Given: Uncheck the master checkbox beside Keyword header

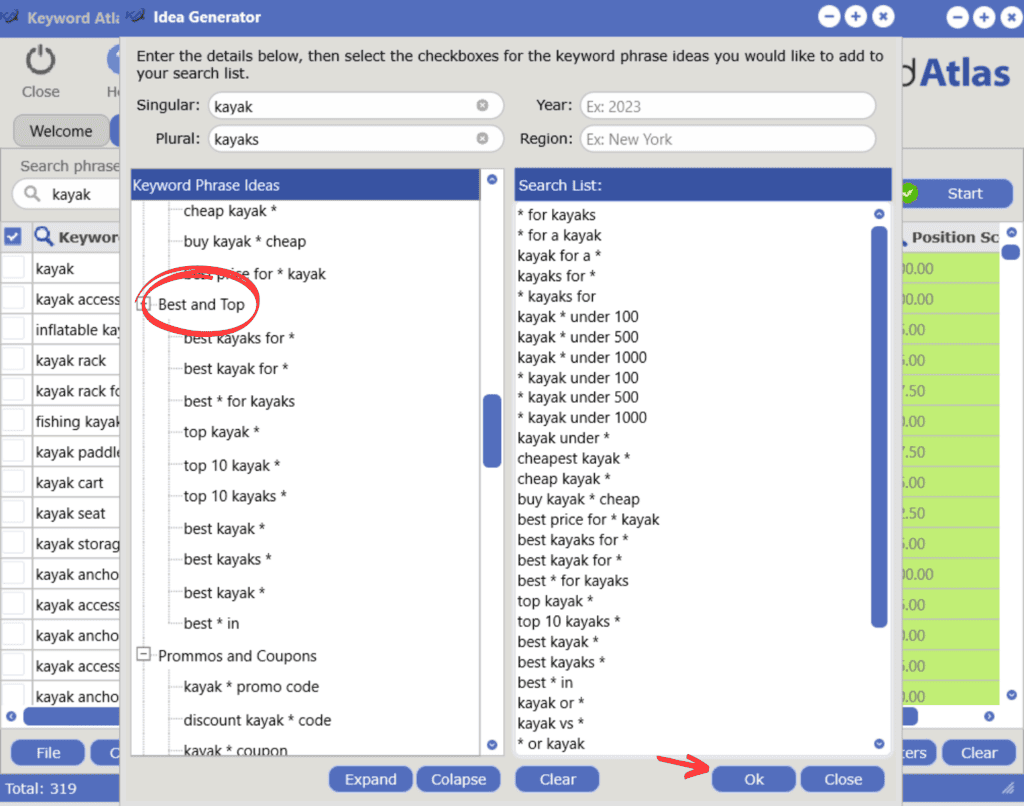Looking at the screenshot, I should (13, 236).
